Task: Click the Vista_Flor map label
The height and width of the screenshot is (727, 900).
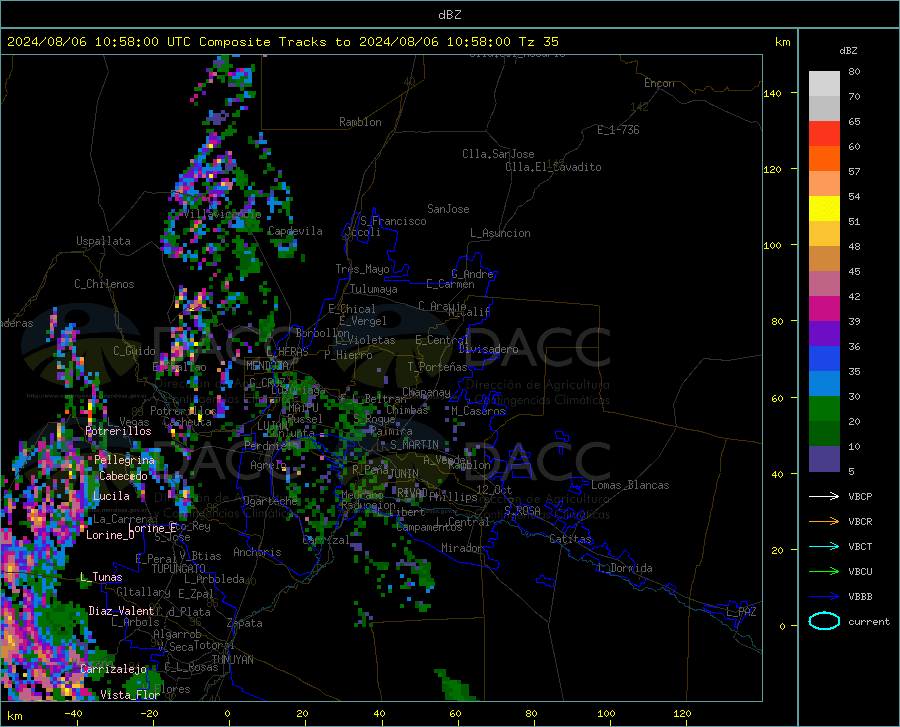Action: 130,695
